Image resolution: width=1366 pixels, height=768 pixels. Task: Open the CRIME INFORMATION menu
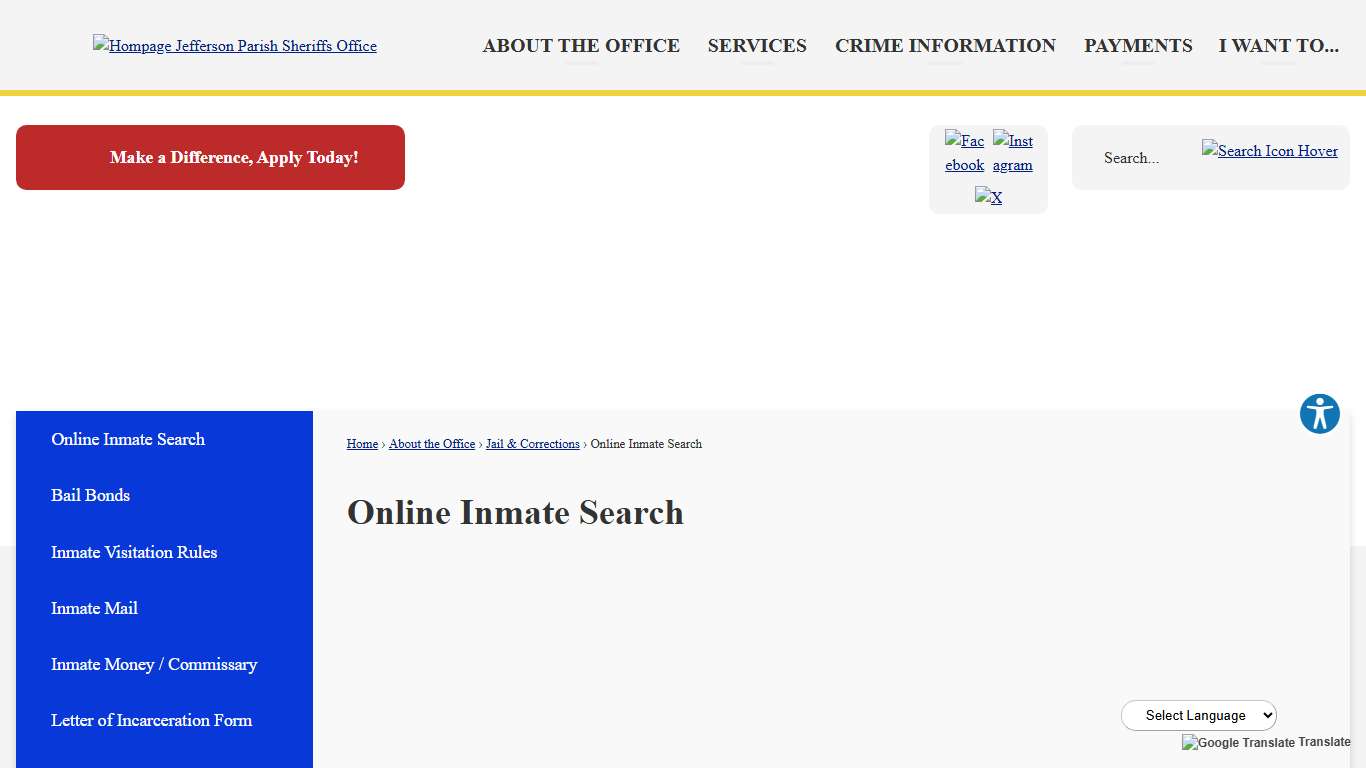coord(945,45)
